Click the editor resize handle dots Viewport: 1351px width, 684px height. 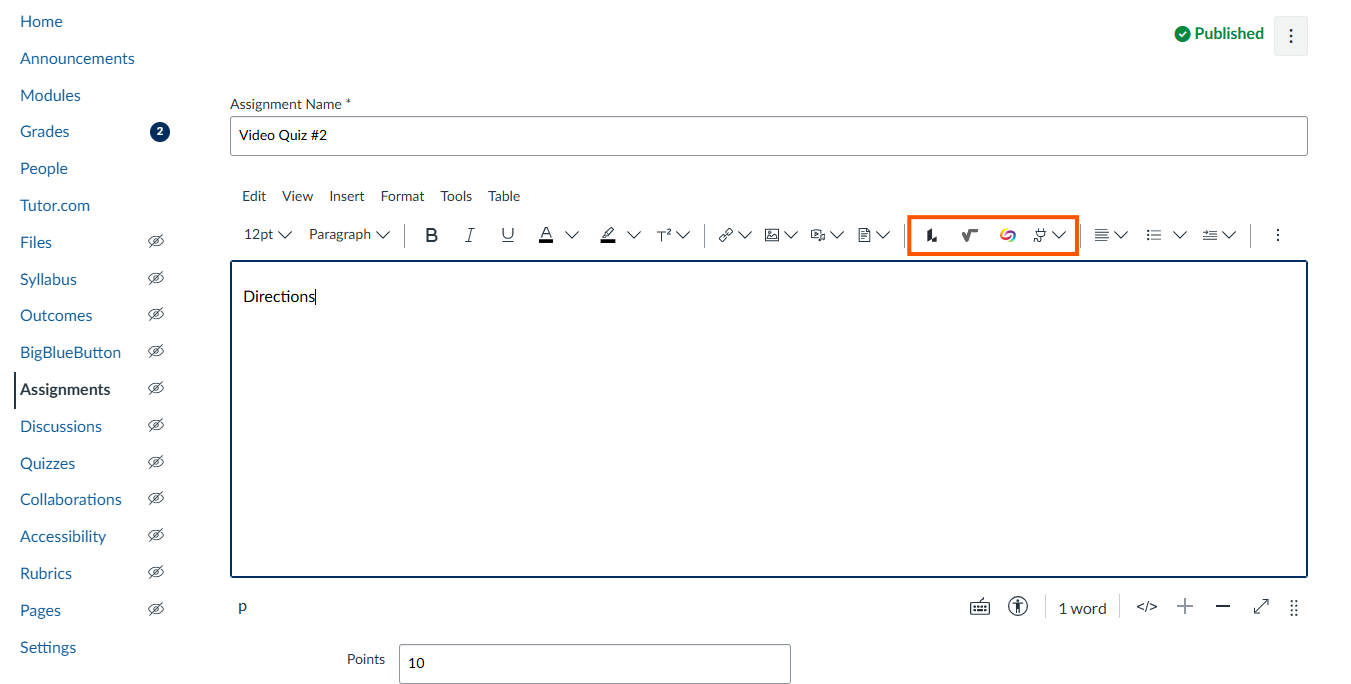1294,607
